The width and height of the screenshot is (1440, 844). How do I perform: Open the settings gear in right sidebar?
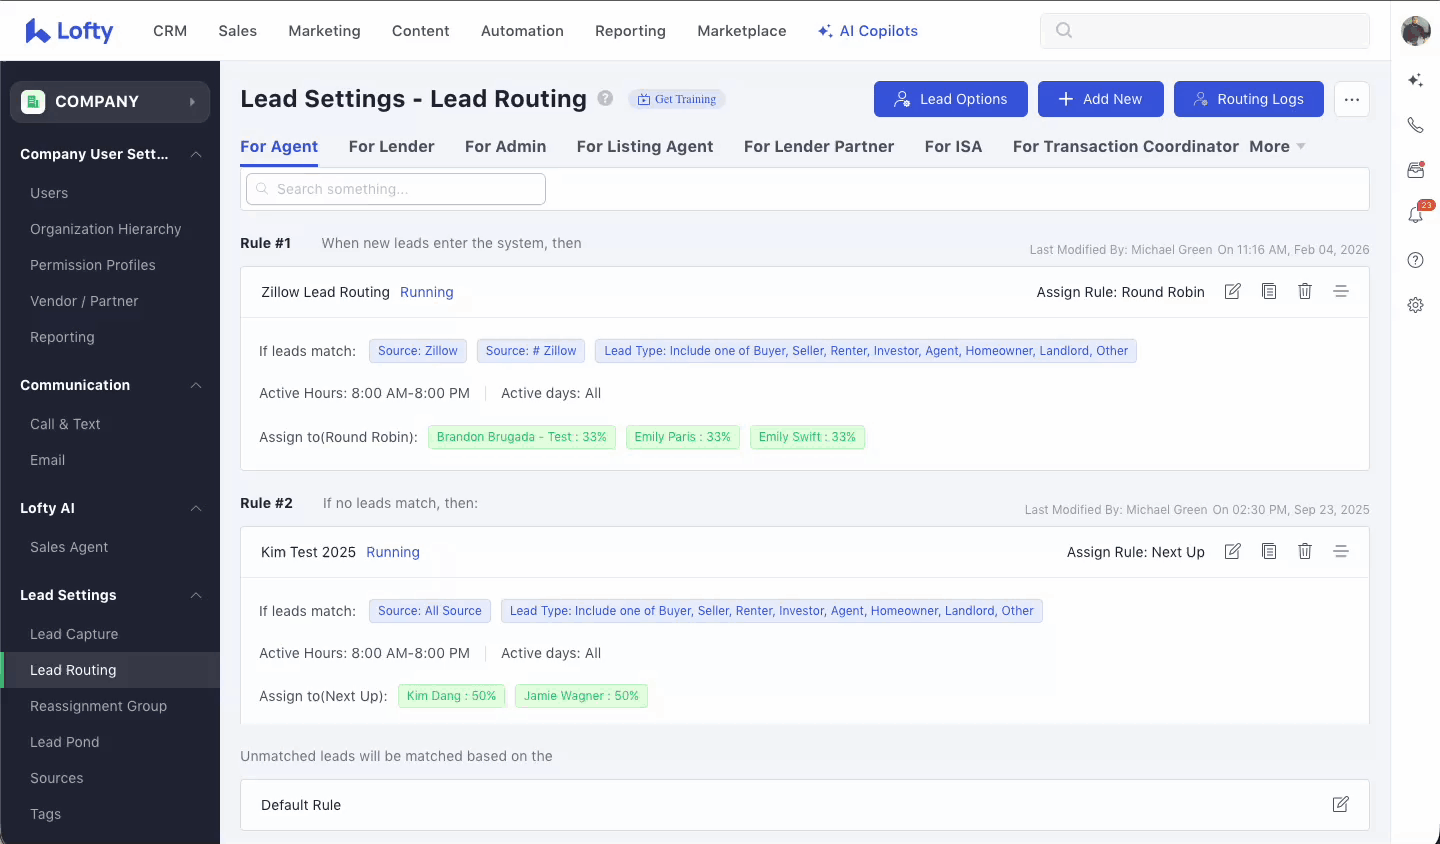[x=1415, y=305]
